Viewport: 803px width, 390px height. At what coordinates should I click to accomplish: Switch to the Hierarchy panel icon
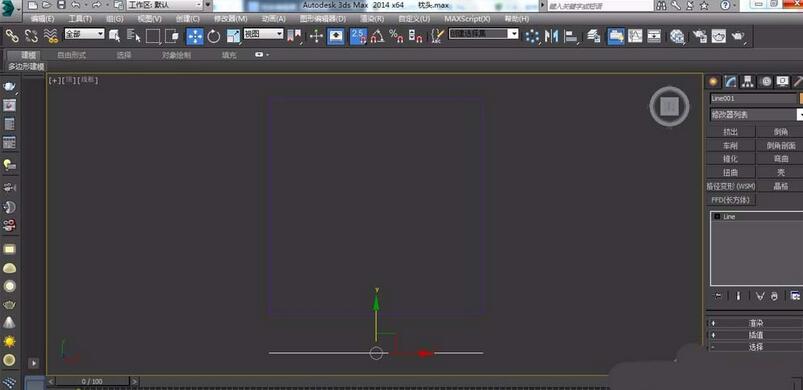[748, 82]
